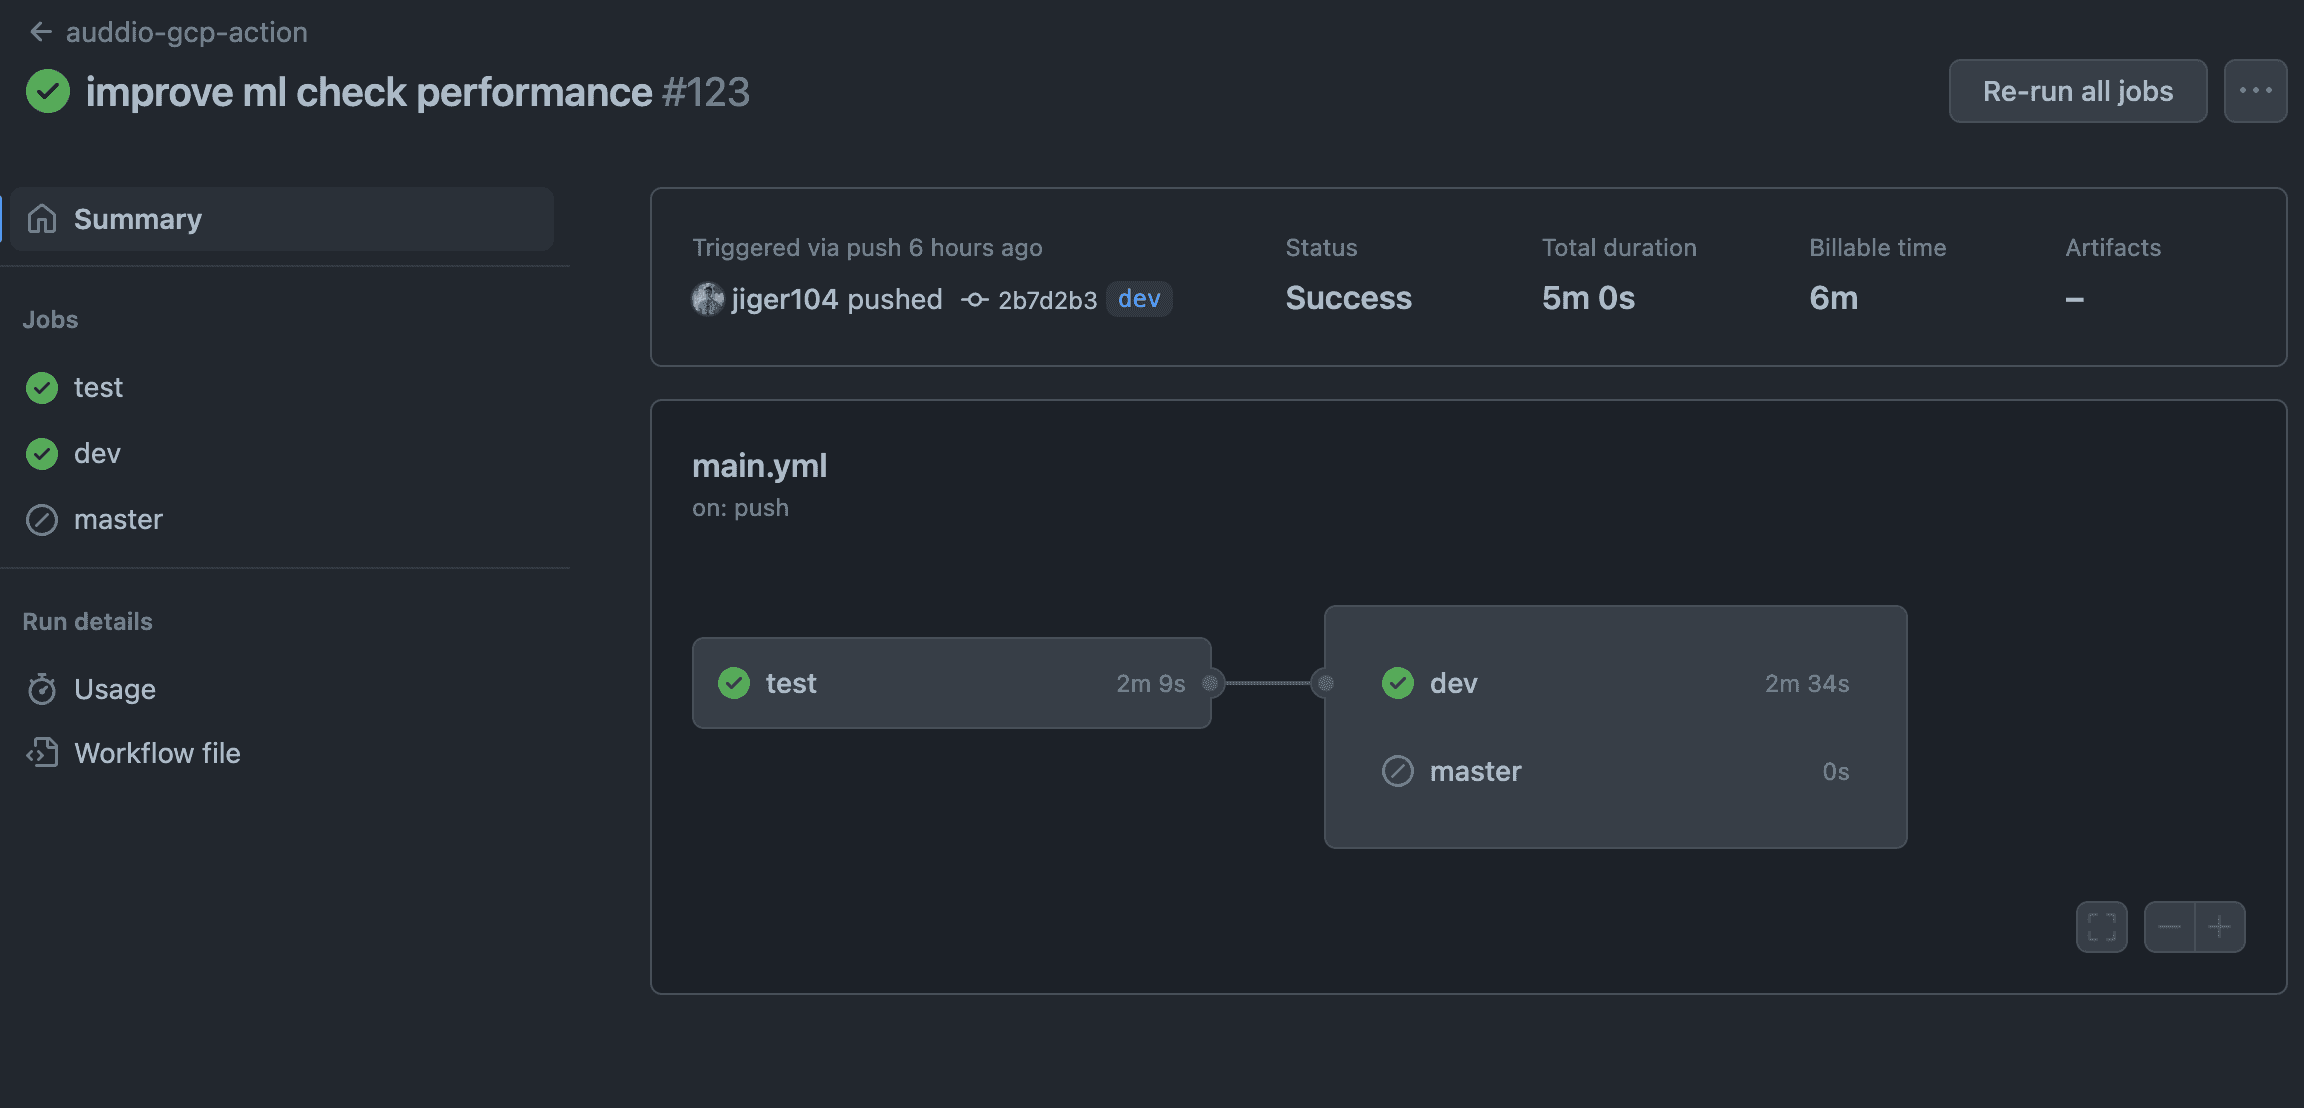Click the green success icon next to run title

click(x=48, y=91)
